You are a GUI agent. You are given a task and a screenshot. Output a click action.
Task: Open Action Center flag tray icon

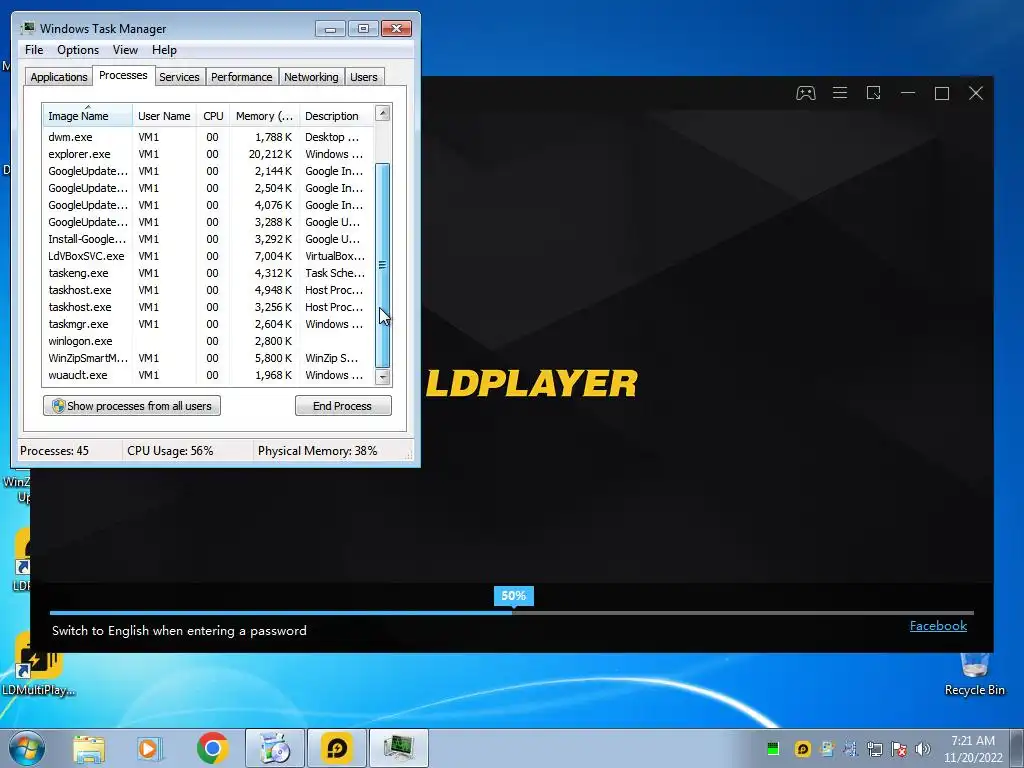coord(899,748)
